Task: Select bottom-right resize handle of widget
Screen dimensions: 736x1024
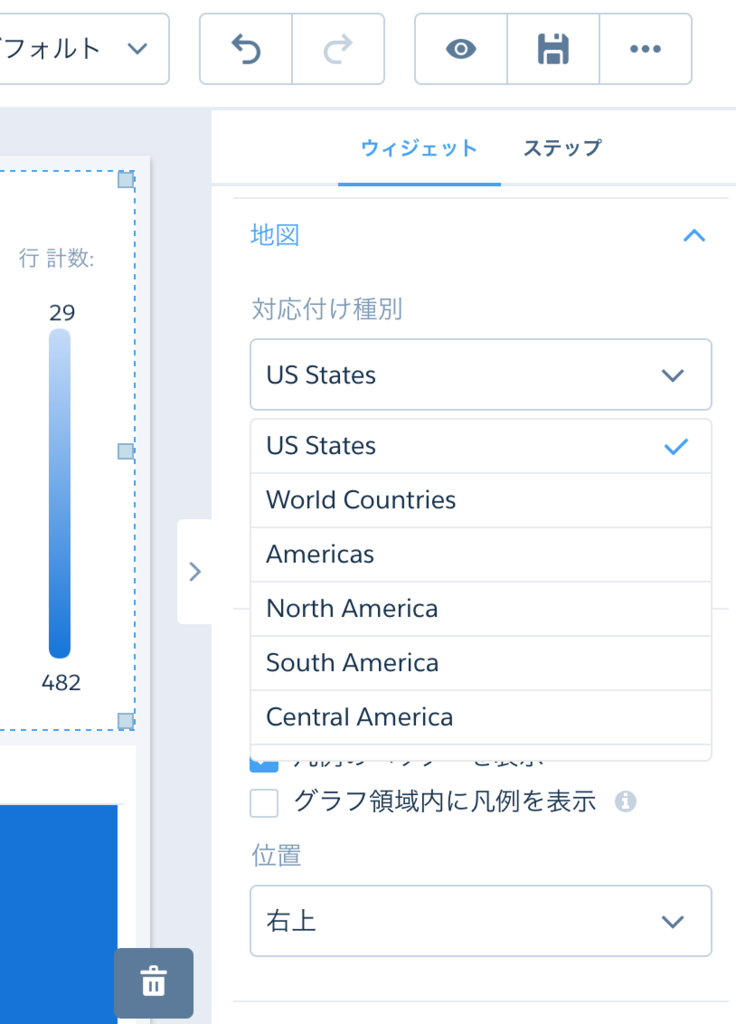Action: tap(125, 721)
